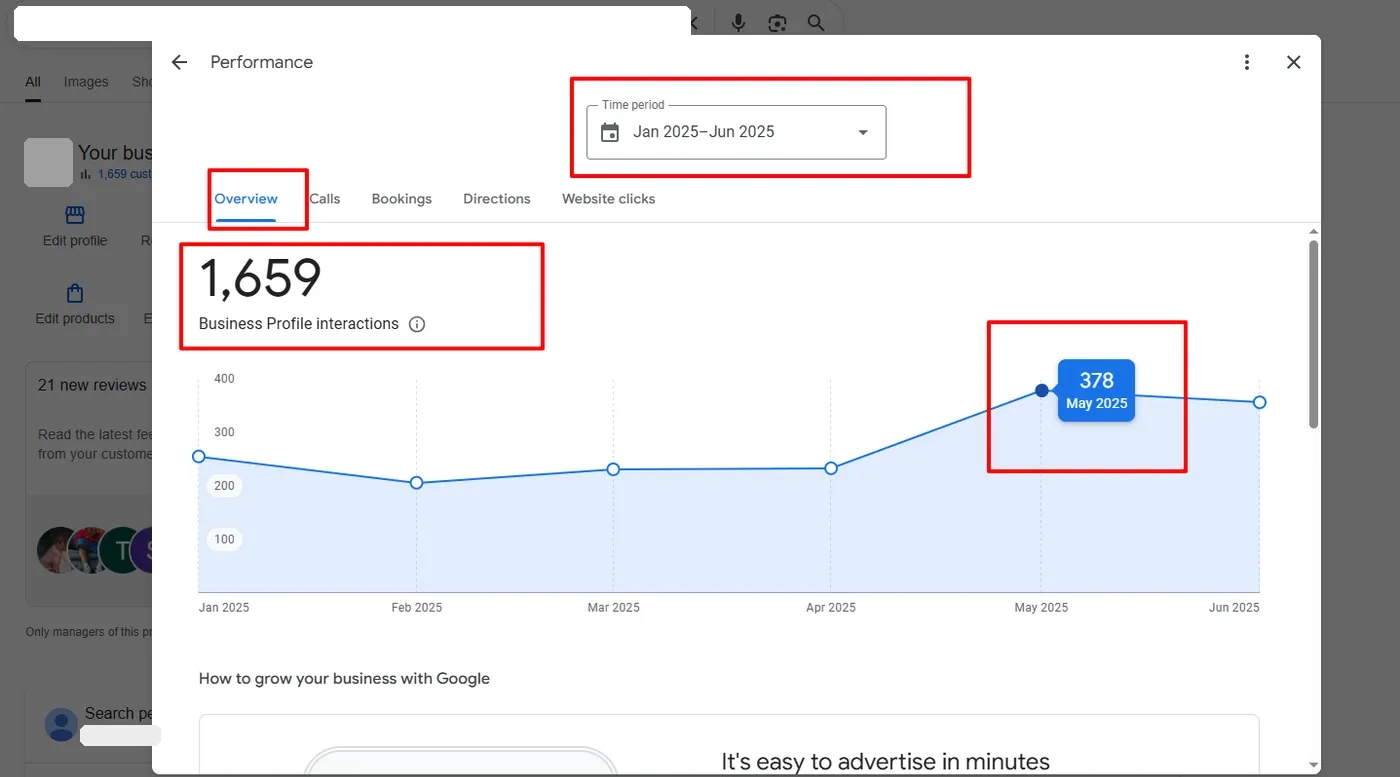
Task: Click "How to grow your business with Google" heading
Action: pos(344,678)
